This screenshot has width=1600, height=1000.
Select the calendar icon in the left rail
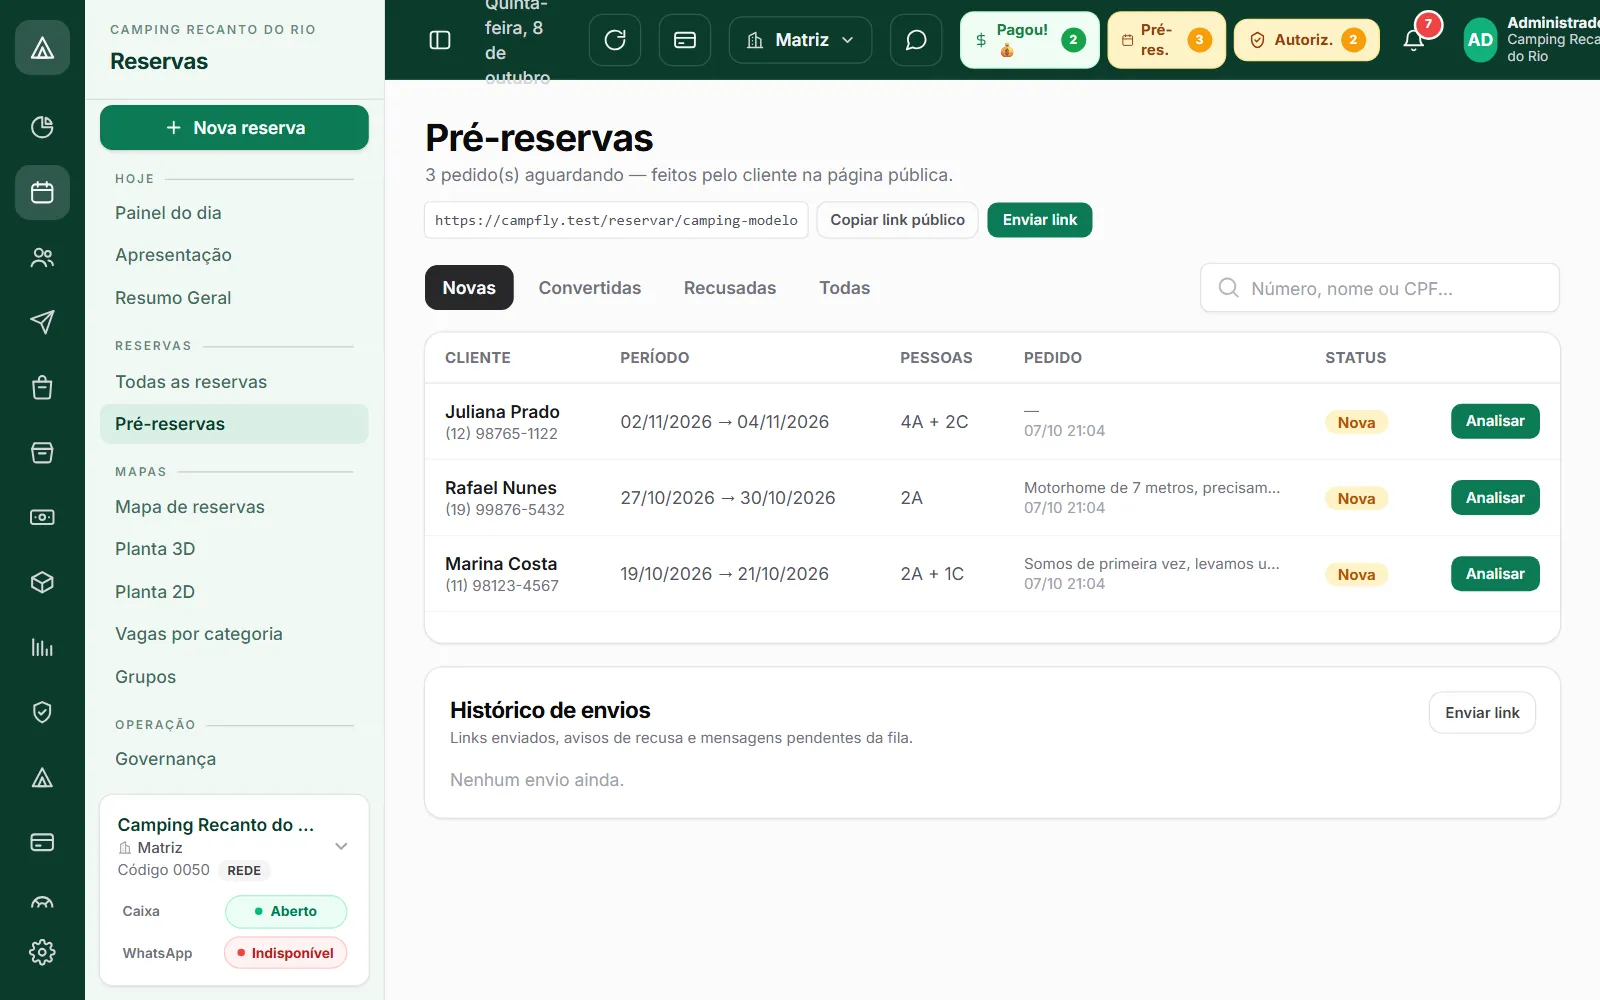pyautogui.click(x=42, y=192)
